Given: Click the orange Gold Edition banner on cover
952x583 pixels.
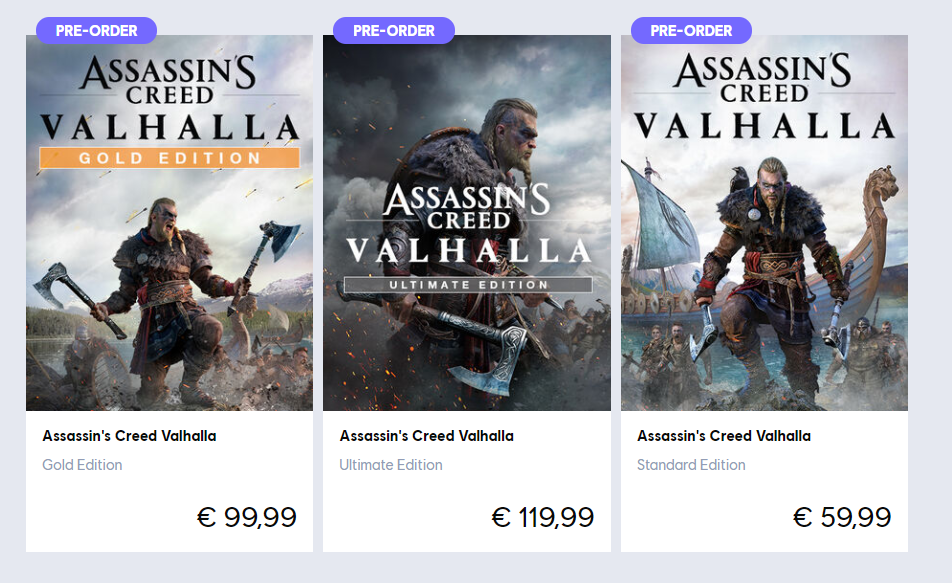Looking at the screenshot, I should pyautogui.click(x=169, y=158).
